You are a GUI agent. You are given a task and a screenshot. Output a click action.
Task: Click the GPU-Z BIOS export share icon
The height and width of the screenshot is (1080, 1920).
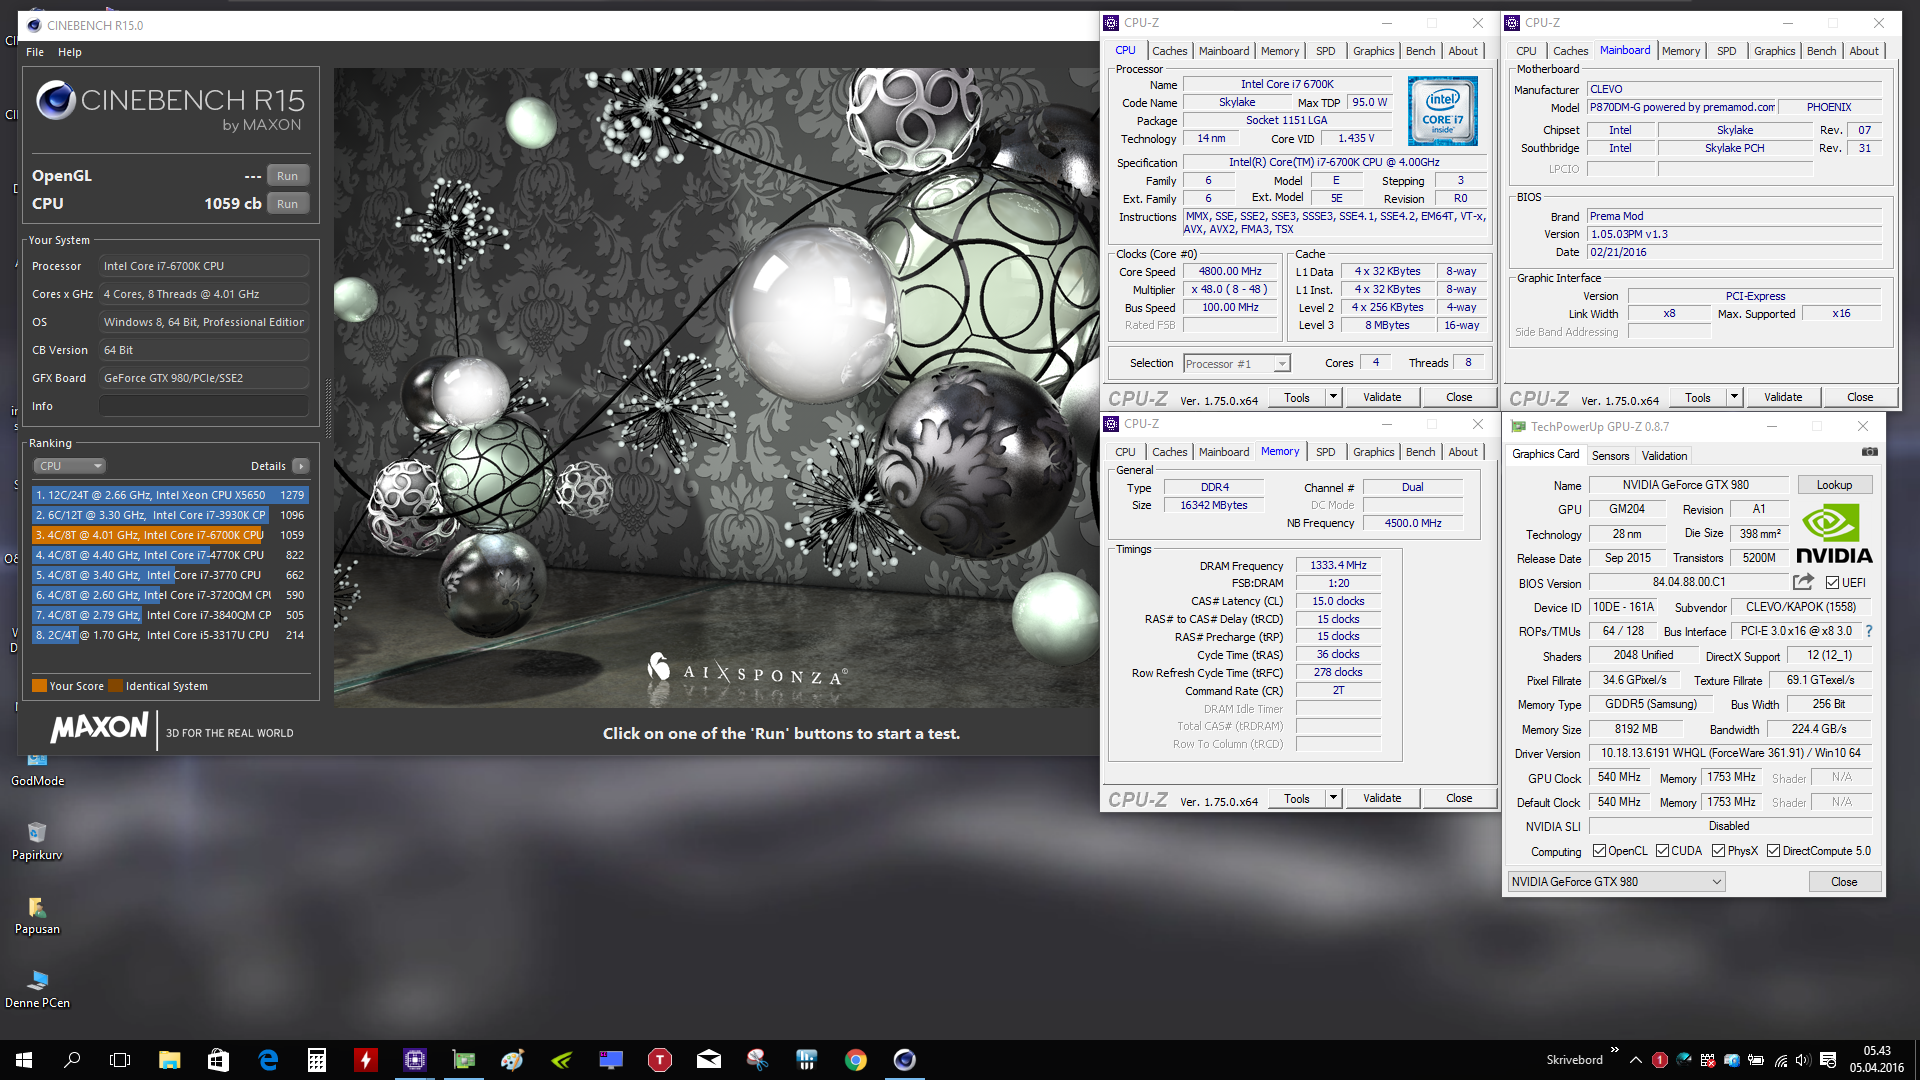tap(1803, 582)
